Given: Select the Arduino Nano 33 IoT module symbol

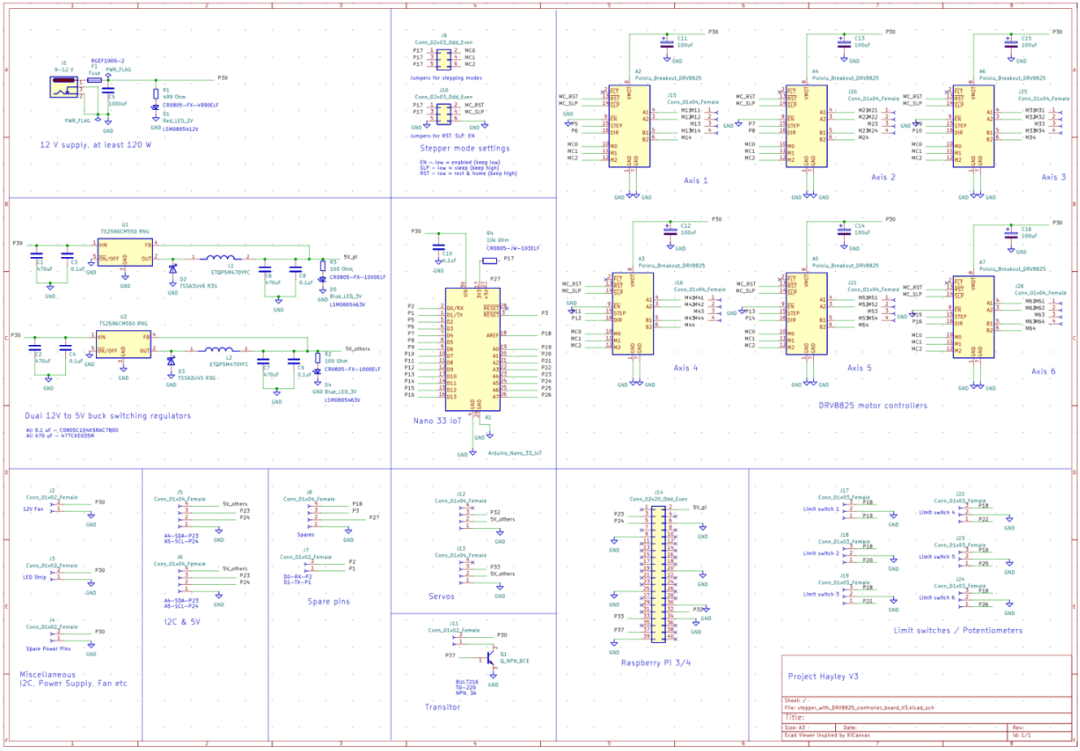Looking at the screenshot, I should [472, 349].
